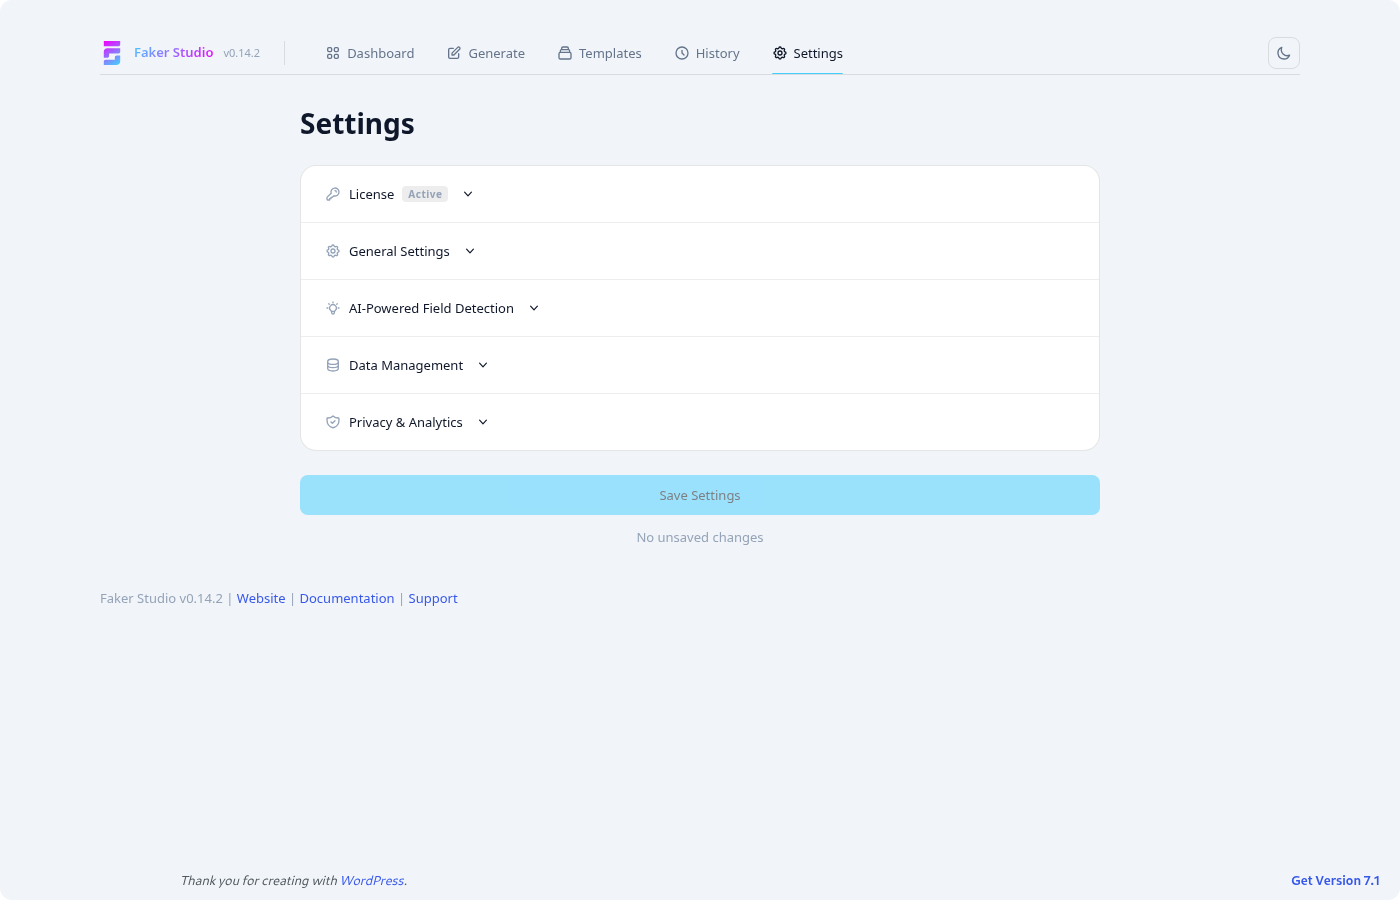Click the No unsaved changes status text

[700, 537]
